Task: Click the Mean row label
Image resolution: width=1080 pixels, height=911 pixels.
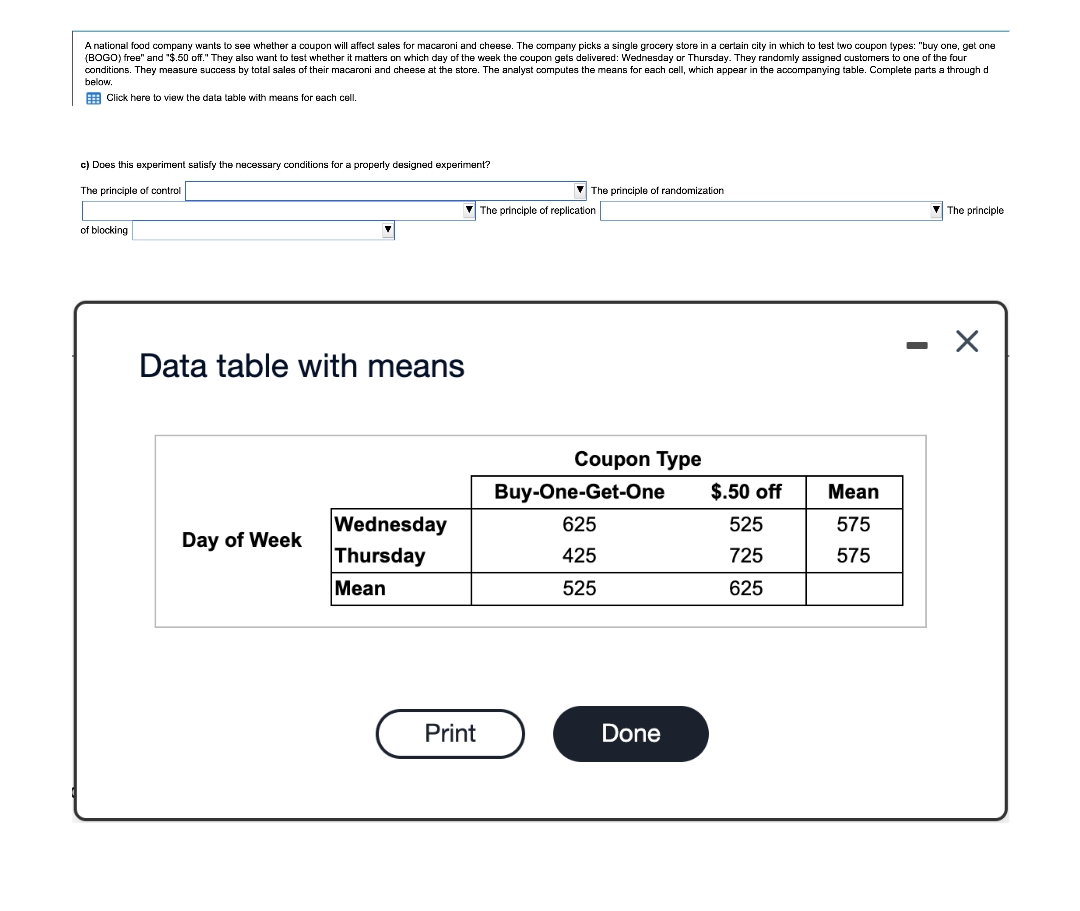Action: point(360,589)
